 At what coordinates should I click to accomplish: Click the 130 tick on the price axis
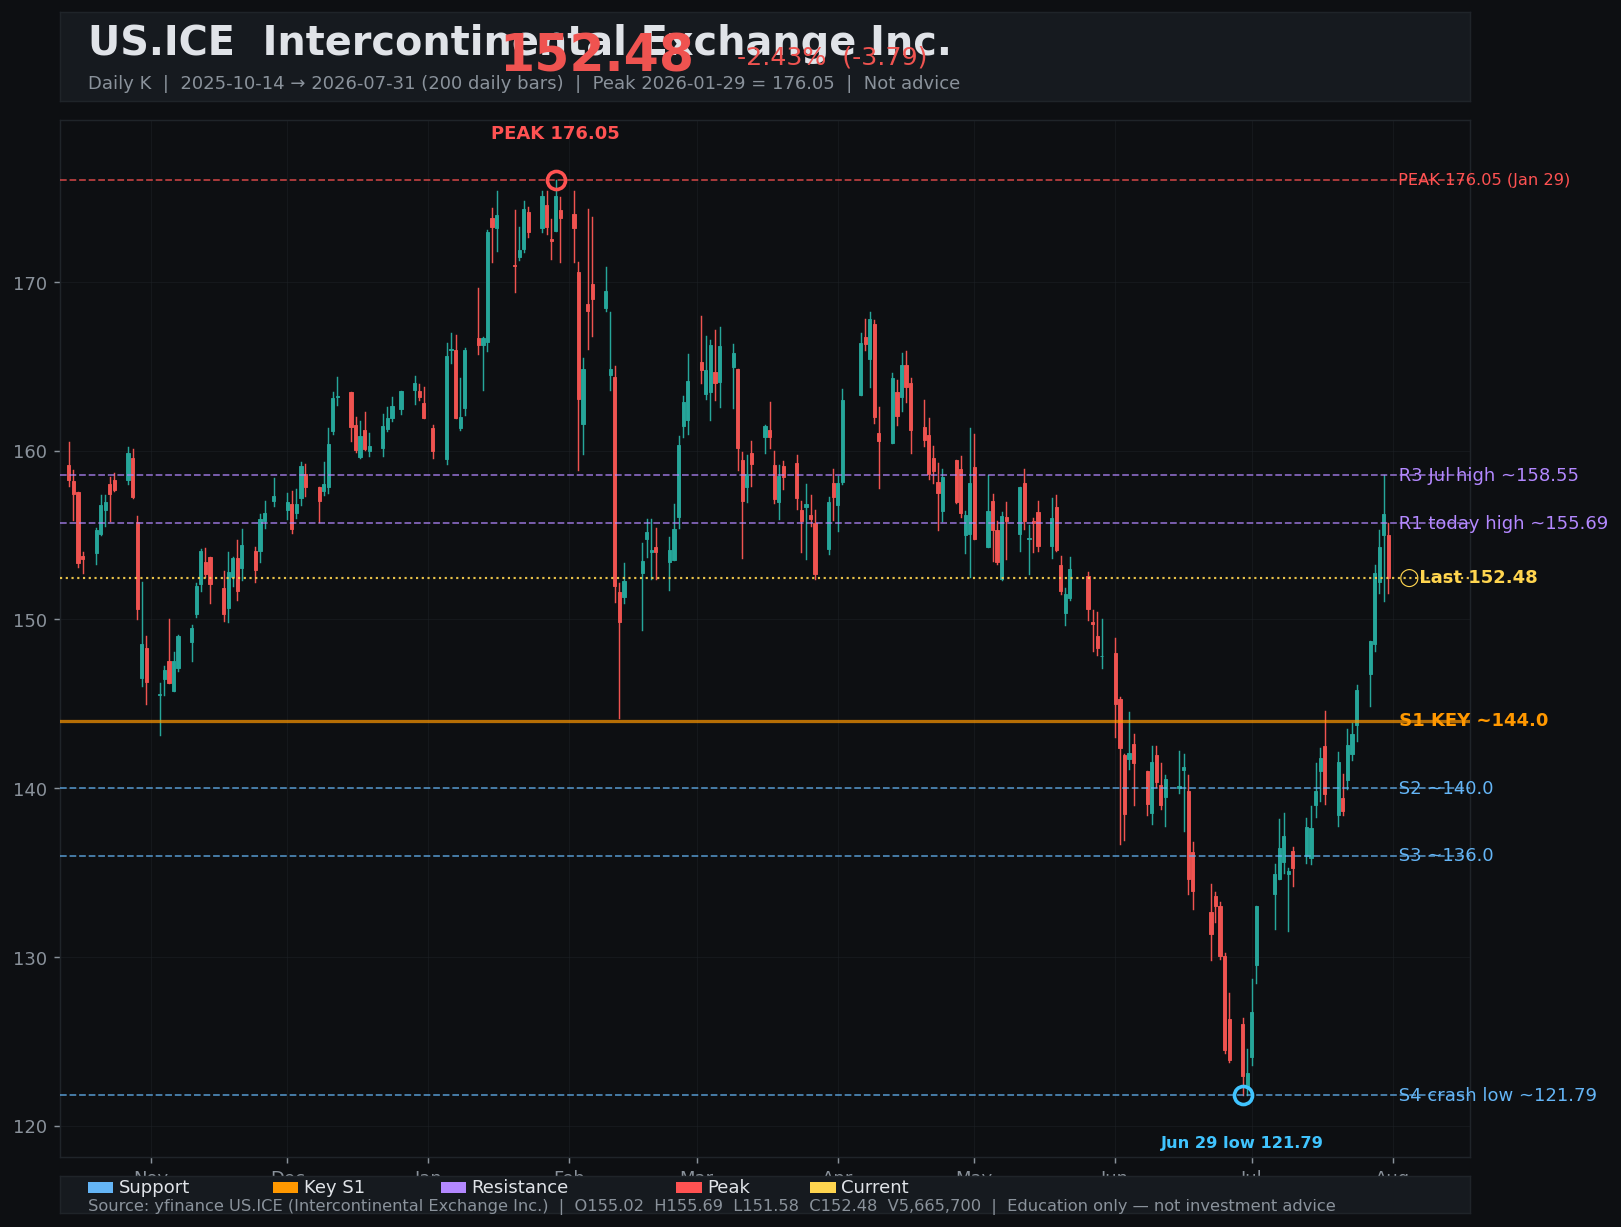(x=30, y=958)
